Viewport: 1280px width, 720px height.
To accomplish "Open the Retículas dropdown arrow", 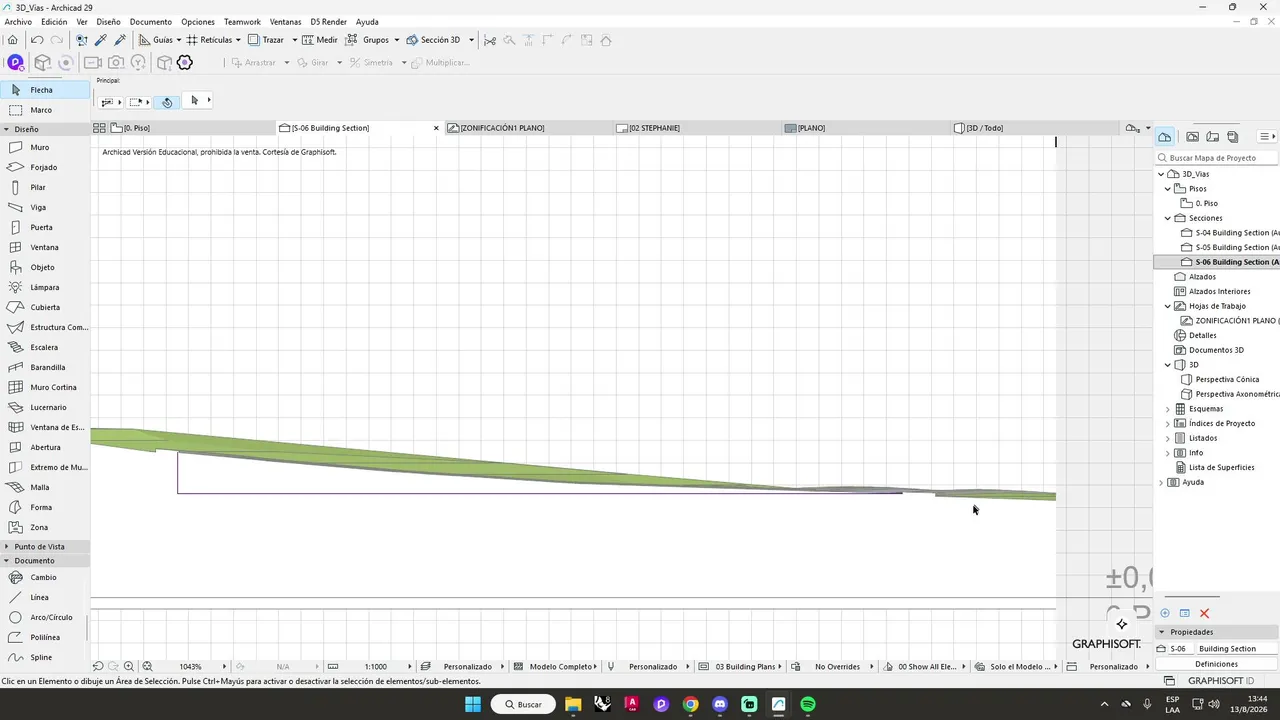I will click(238, 40).
